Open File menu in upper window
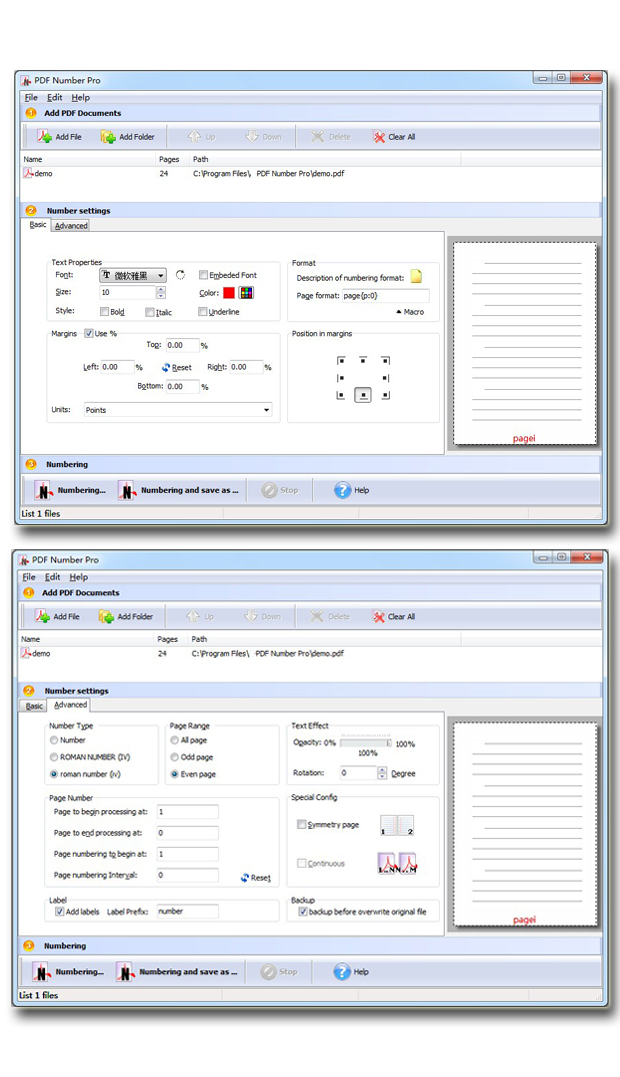620x1077 pixels. pyautogui.click(x=31, y=98)
